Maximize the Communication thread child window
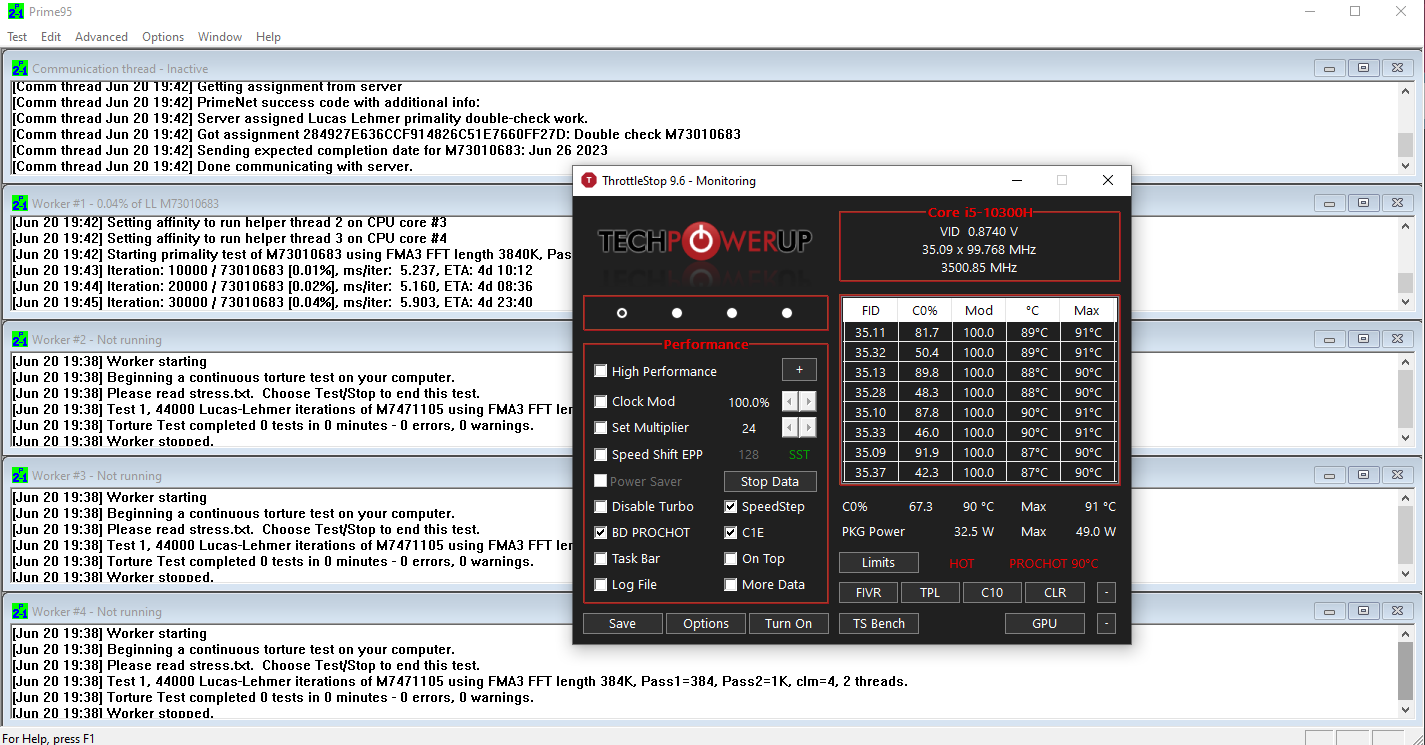This screenshot has height=745, width=1425. 1363,68
